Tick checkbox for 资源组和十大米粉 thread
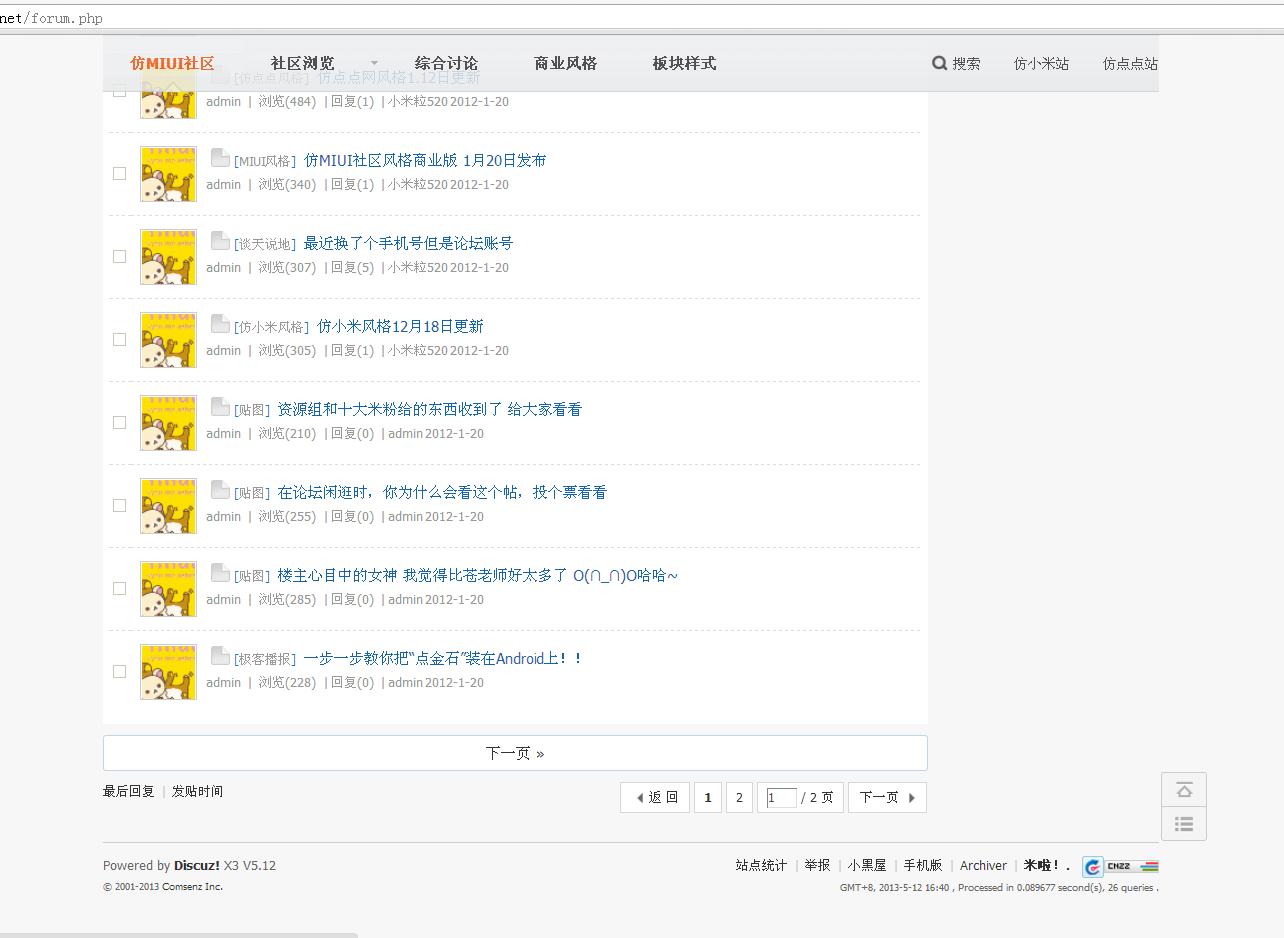The height and width of the screenshot is (938, 1284). [119, 422]
